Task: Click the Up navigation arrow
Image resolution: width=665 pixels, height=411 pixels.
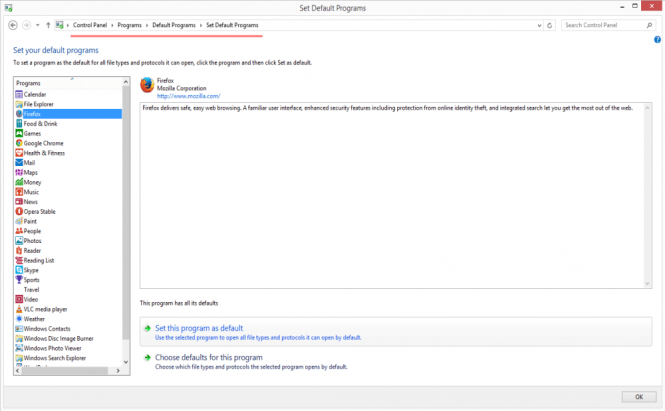Action: click(48, 24)
